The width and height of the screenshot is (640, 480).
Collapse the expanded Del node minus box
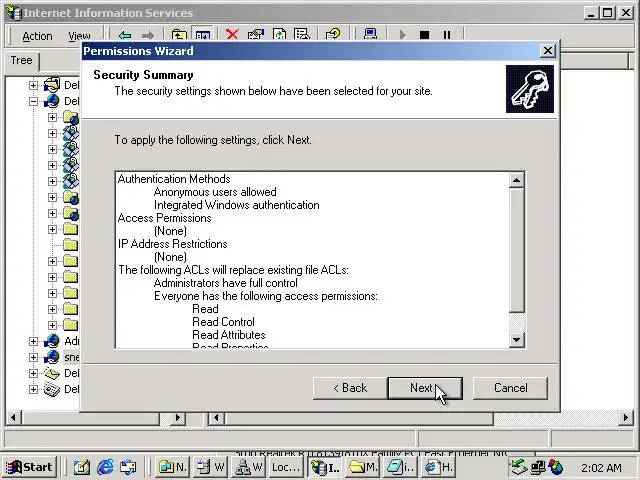(33, 101)
